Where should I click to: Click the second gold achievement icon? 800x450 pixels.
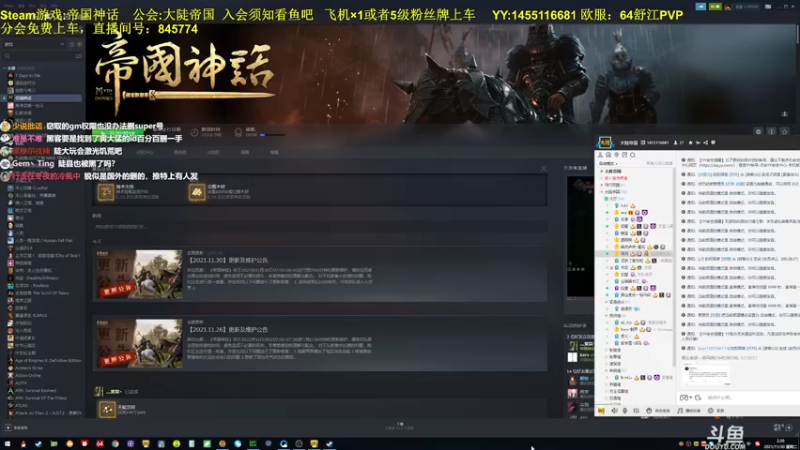click(x=197, y=192)
